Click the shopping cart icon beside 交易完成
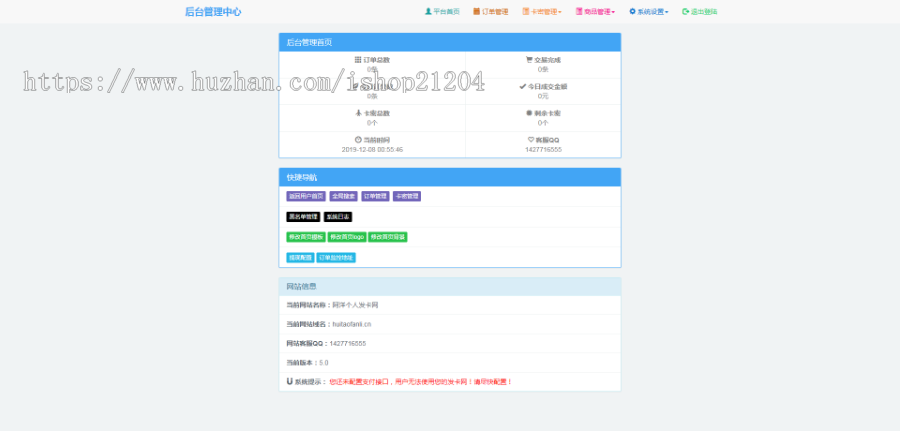The image size is (900, 431). tap(529, 60)
